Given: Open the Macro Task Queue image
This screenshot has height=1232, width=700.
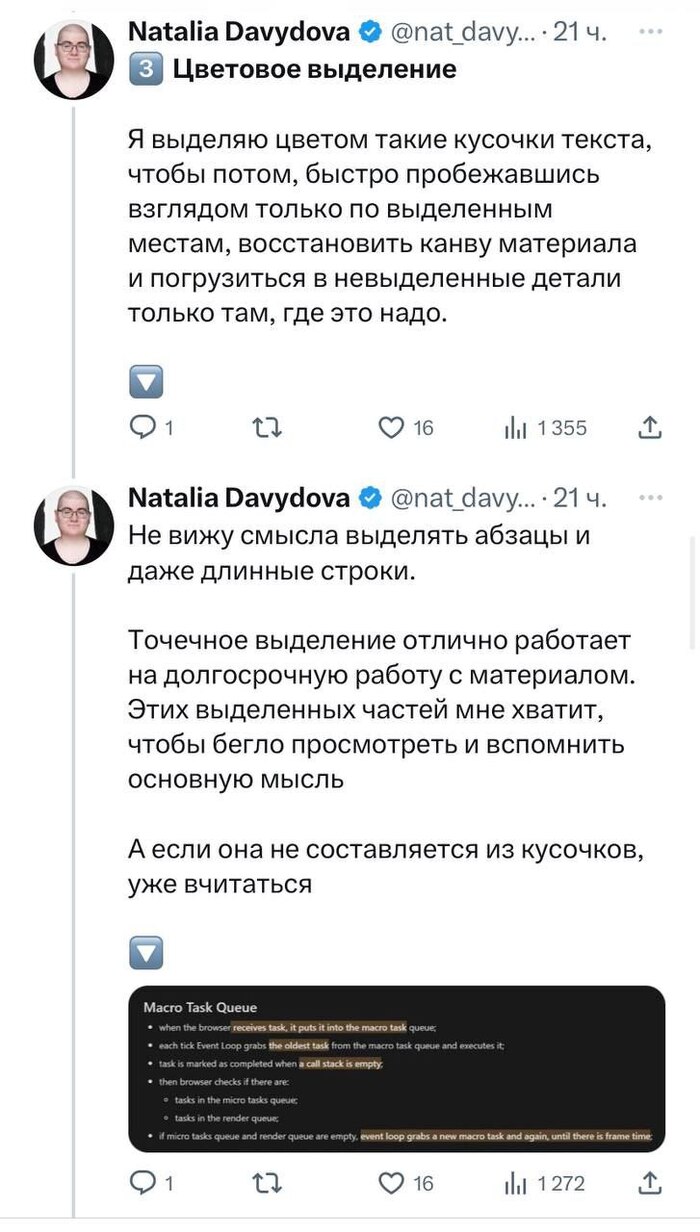Looking at the screenshot, I should pyautogui.click(x=397, y=1068).
